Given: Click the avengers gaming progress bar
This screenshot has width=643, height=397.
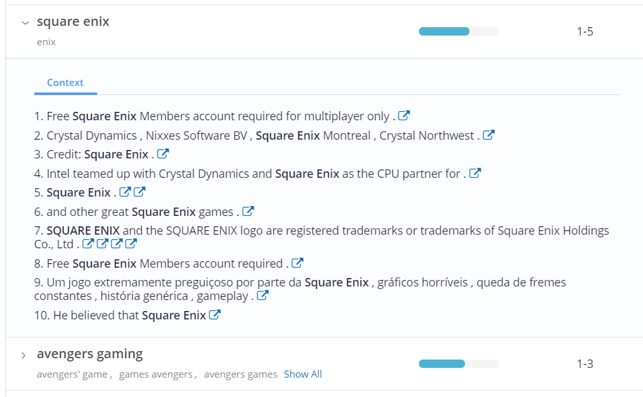Looking at the screenshot, I should (x=459, y=364).
